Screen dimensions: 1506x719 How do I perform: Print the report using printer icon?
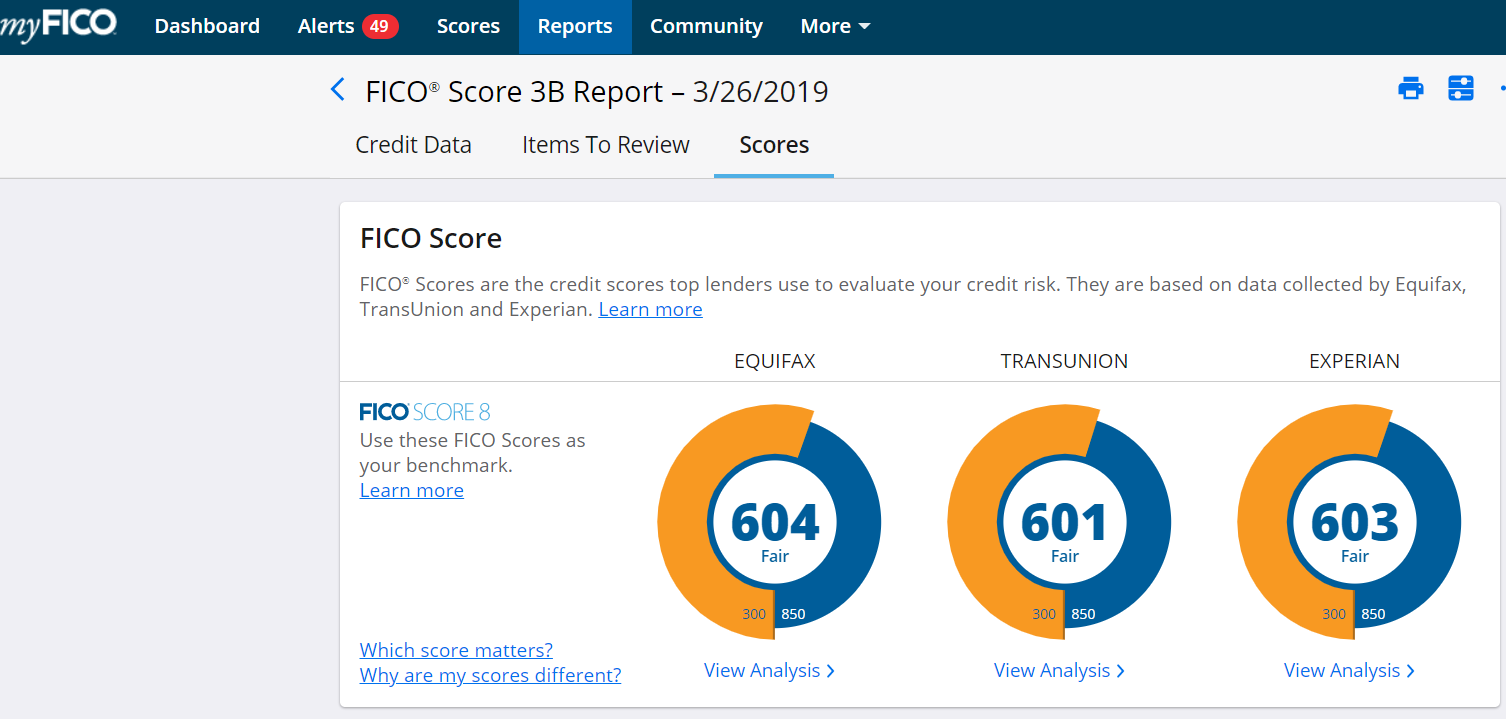1411,88
